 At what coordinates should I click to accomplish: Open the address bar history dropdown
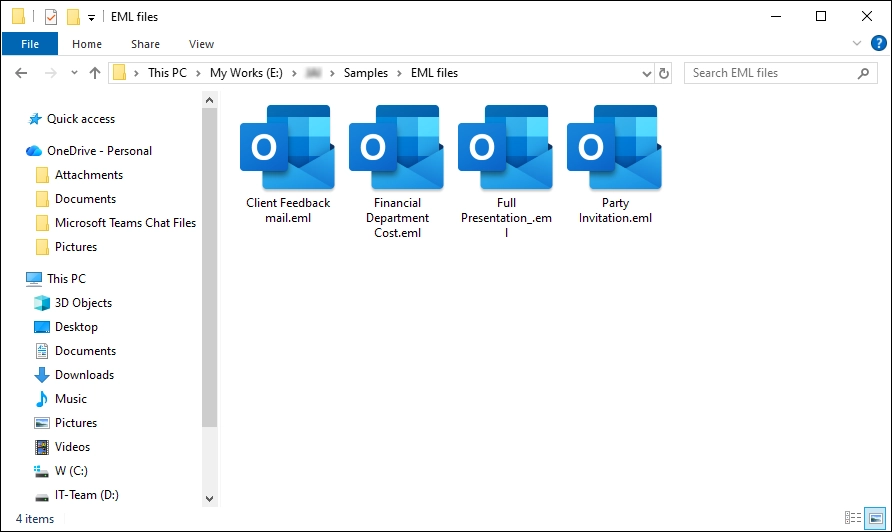[647, 73]
